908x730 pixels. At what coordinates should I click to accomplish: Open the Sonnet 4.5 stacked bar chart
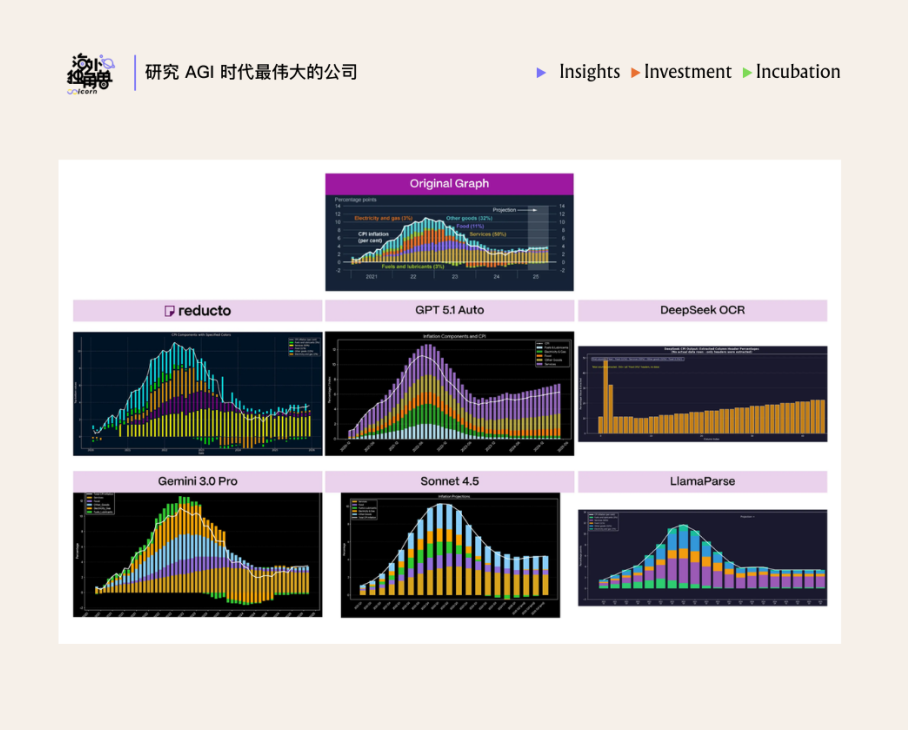(449, 554)
